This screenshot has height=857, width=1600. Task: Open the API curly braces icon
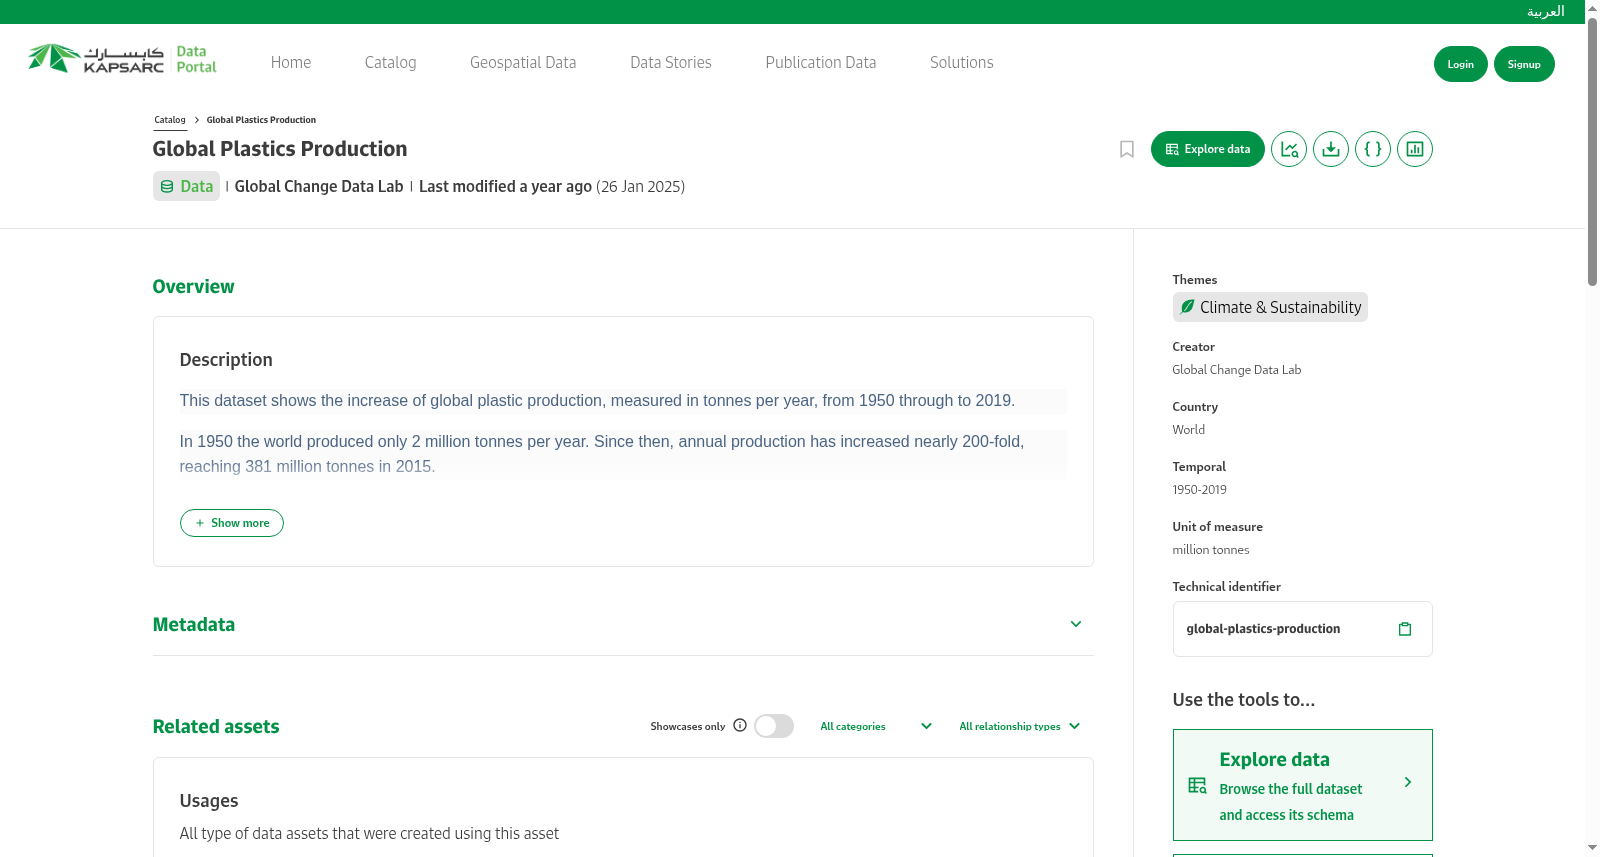coord(1373,149)
